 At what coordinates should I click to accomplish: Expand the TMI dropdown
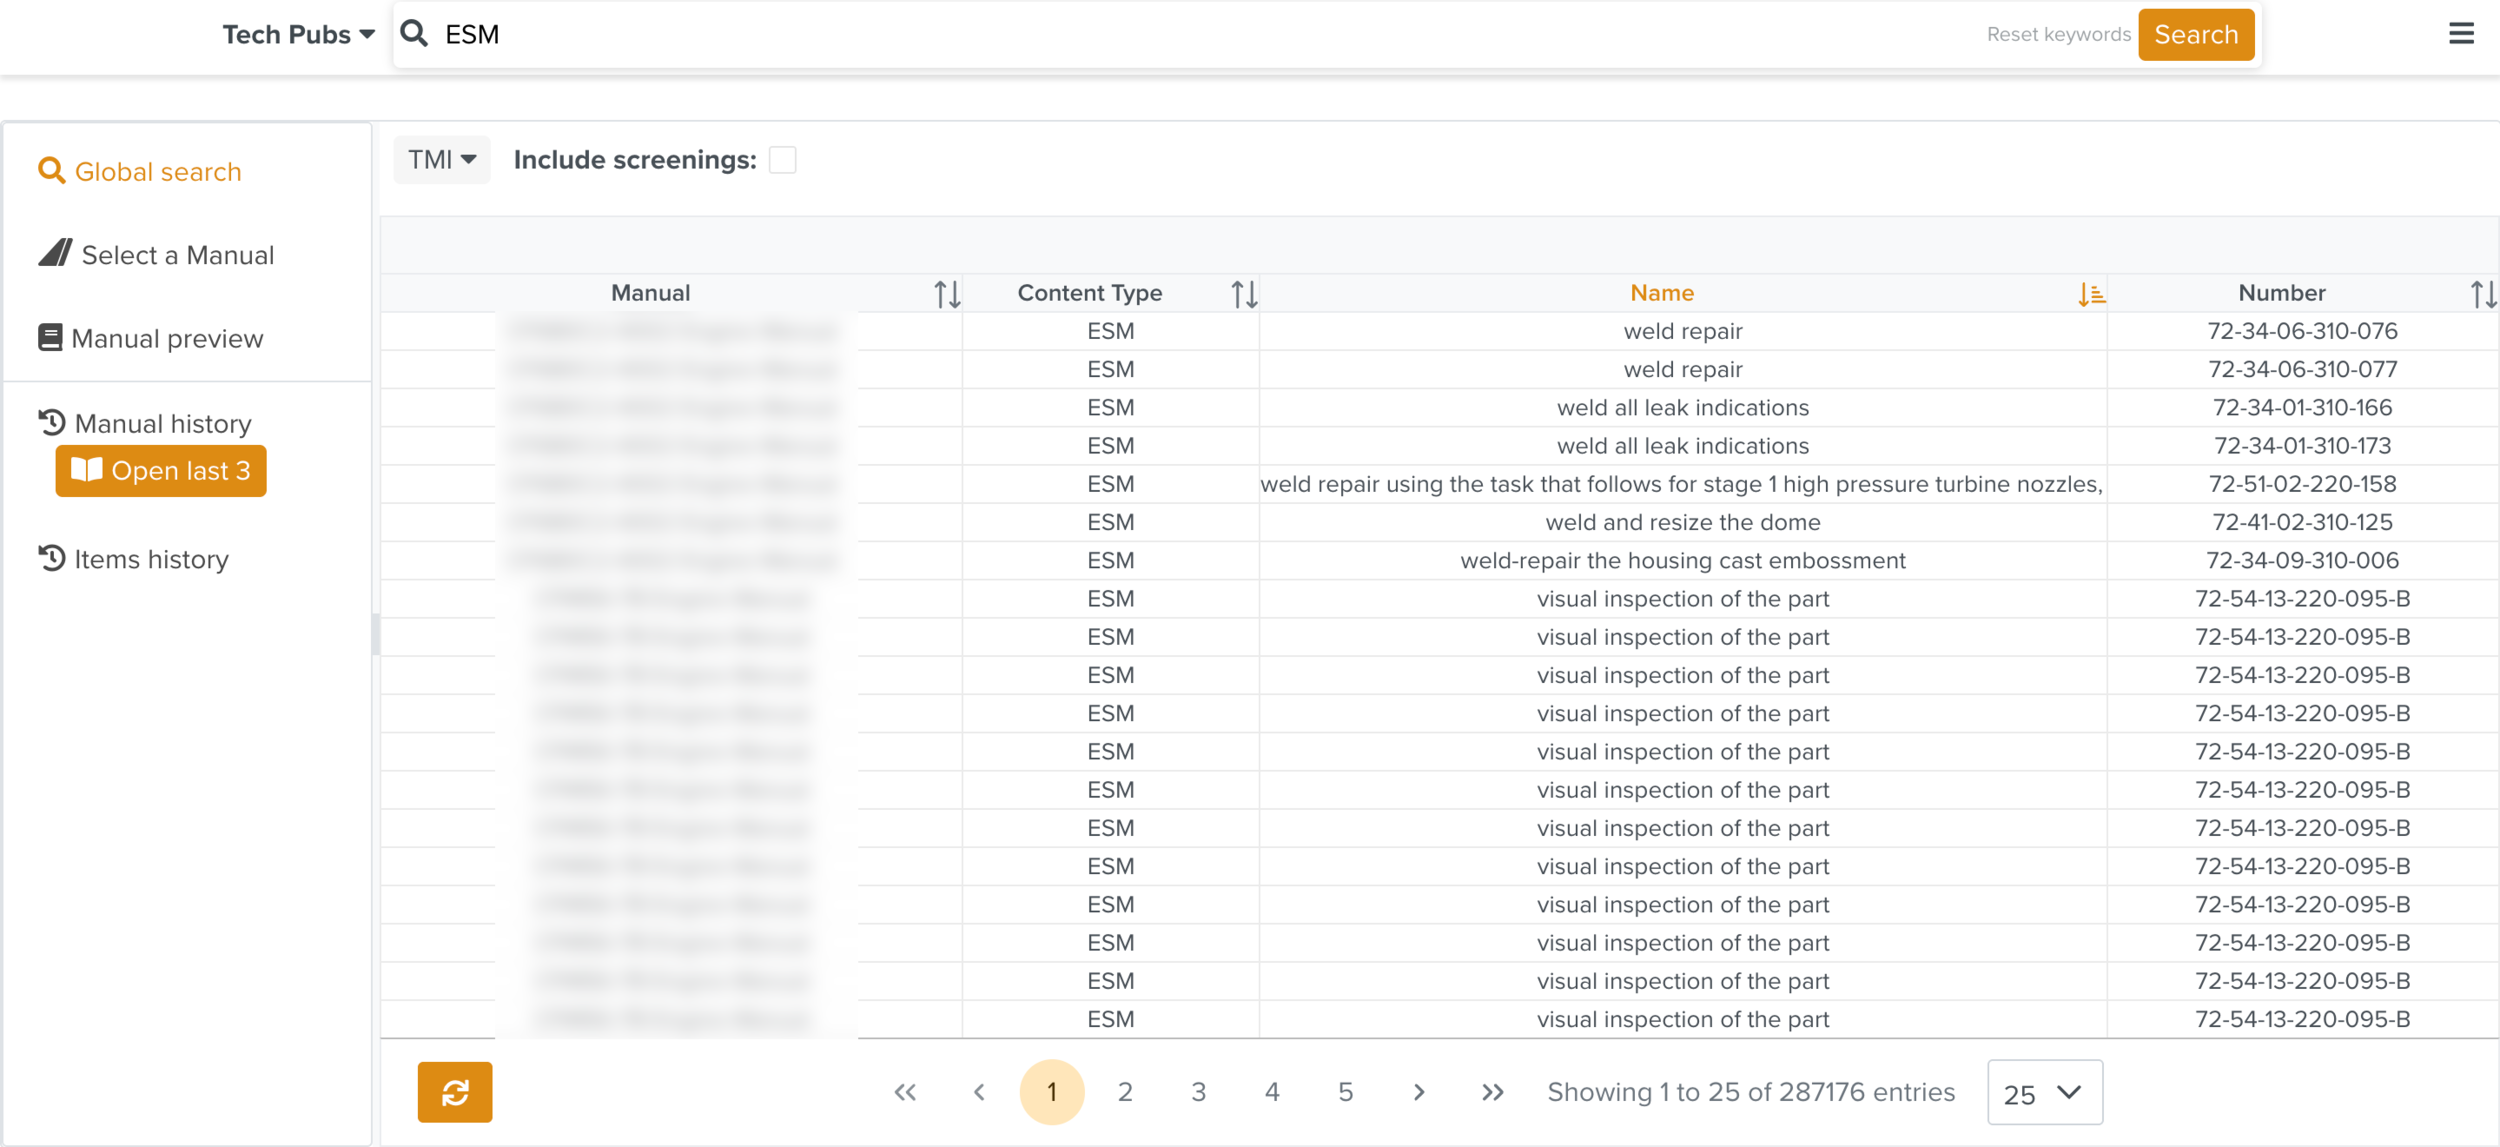[441, 160]
